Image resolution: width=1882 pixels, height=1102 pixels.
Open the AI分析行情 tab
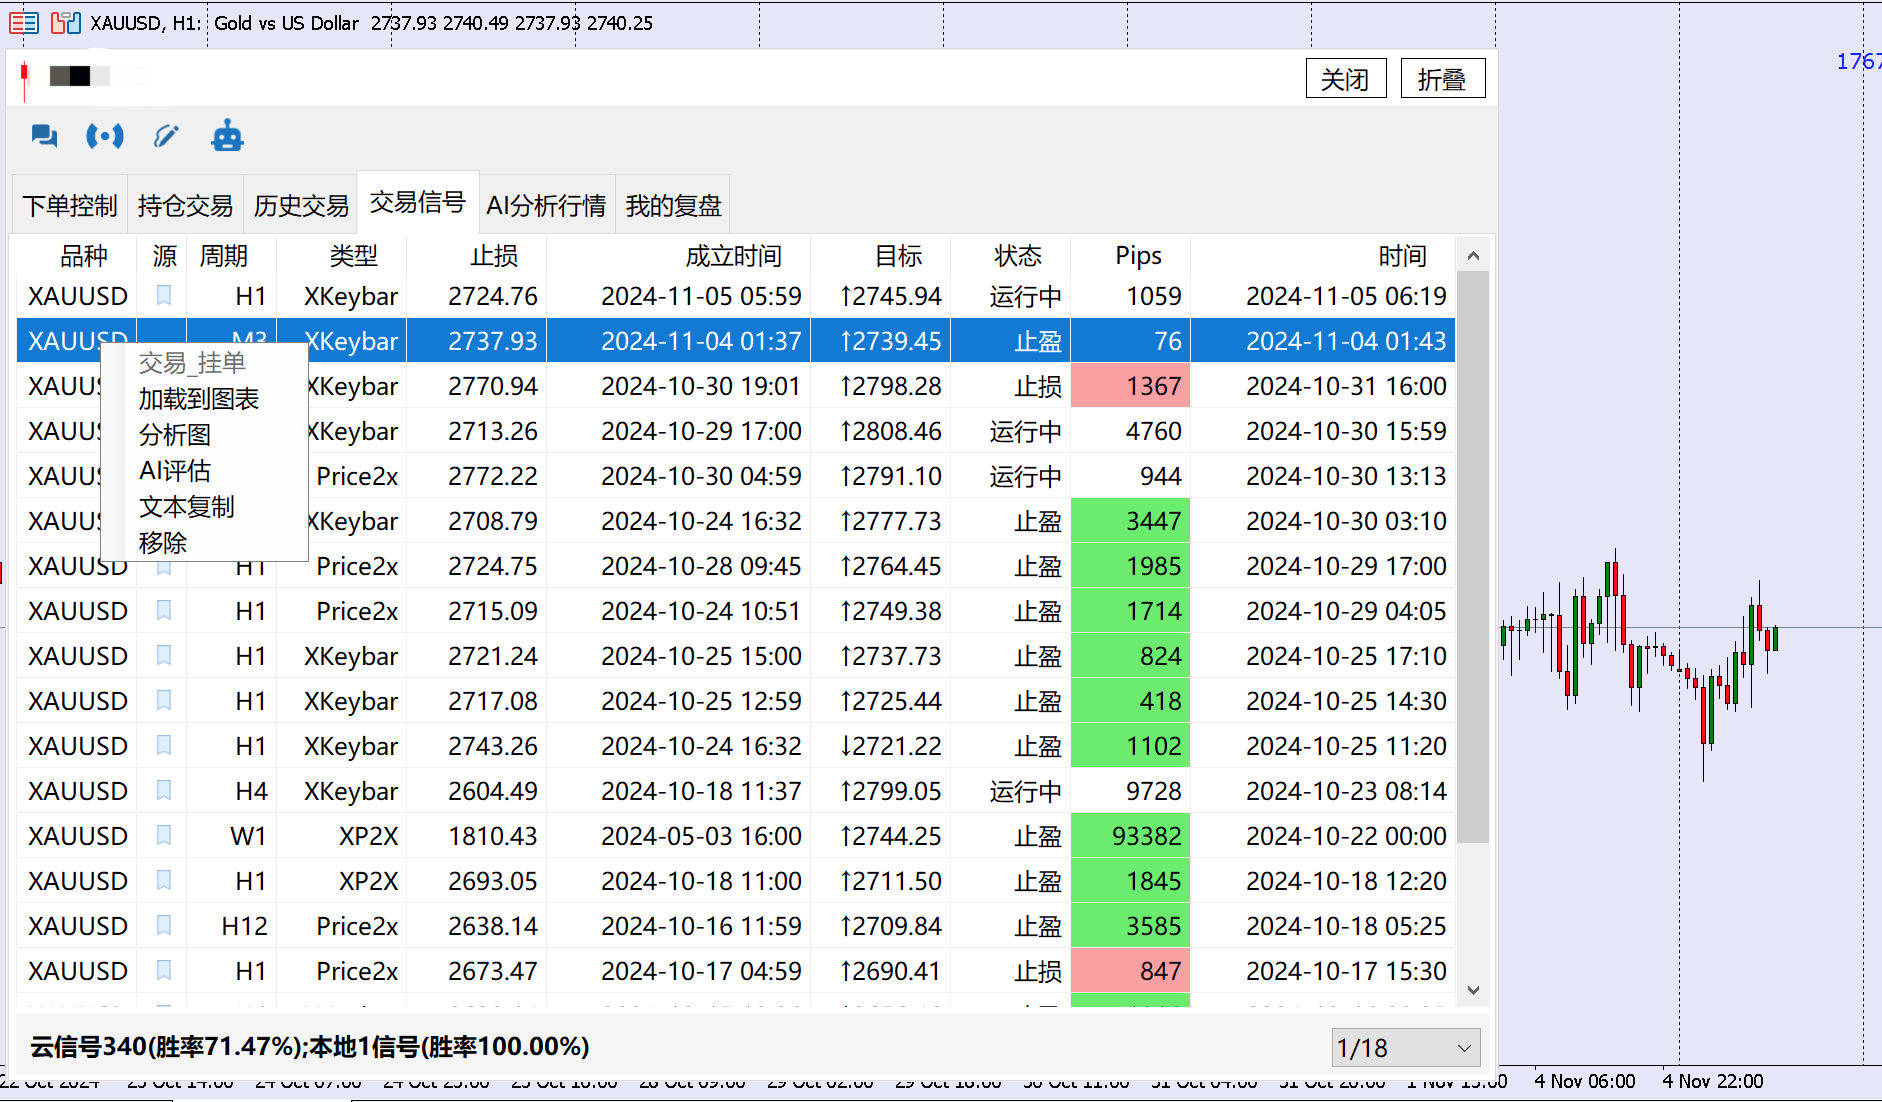click(x=546, y=206)
